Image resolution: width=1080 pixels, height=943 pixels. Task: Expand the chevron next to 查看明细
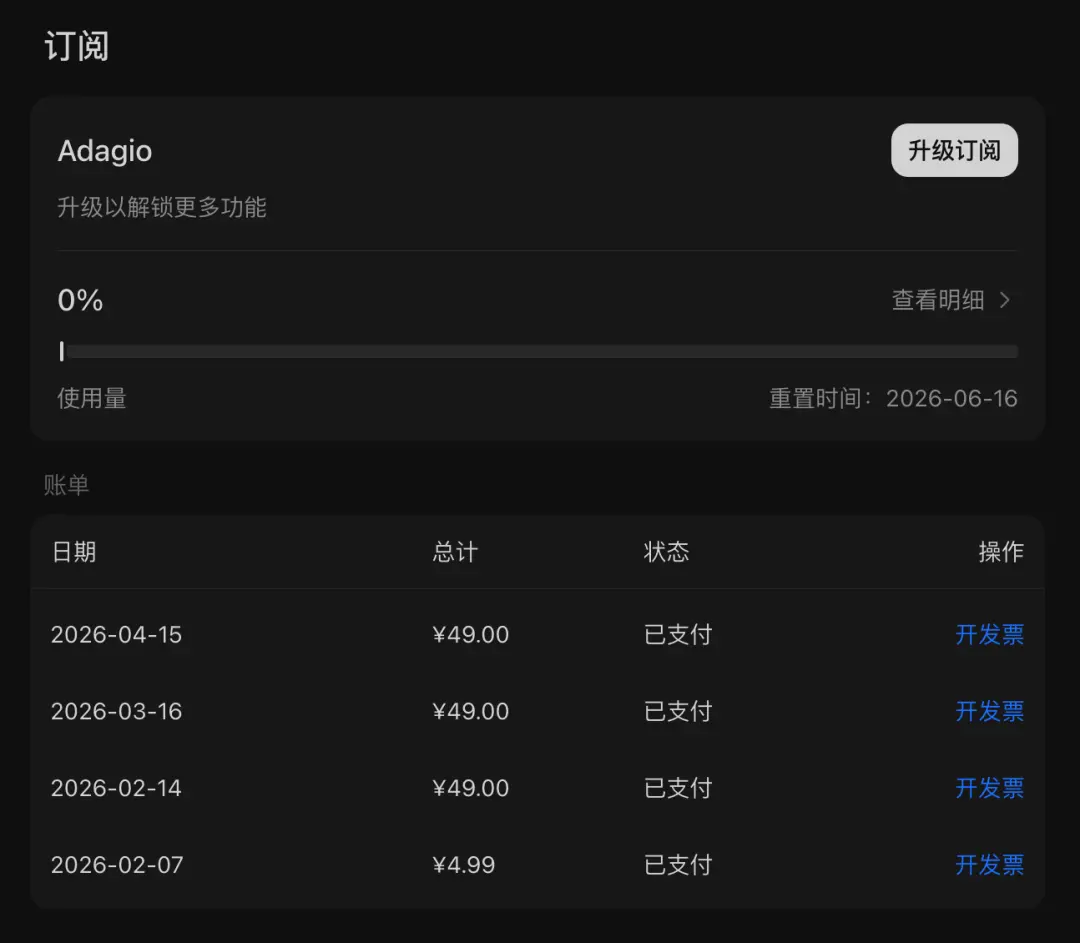coord(1005,300)
